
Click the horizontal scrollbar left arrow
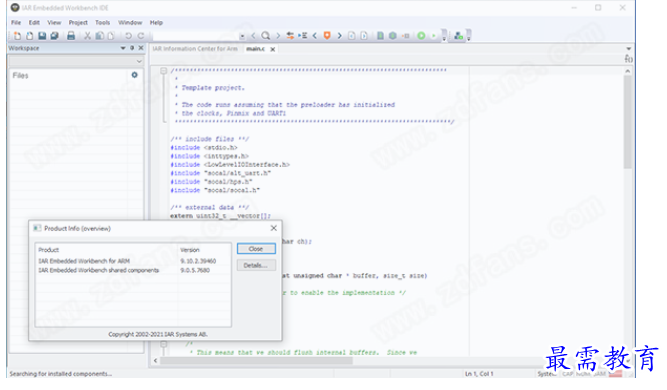coord(155,361)
